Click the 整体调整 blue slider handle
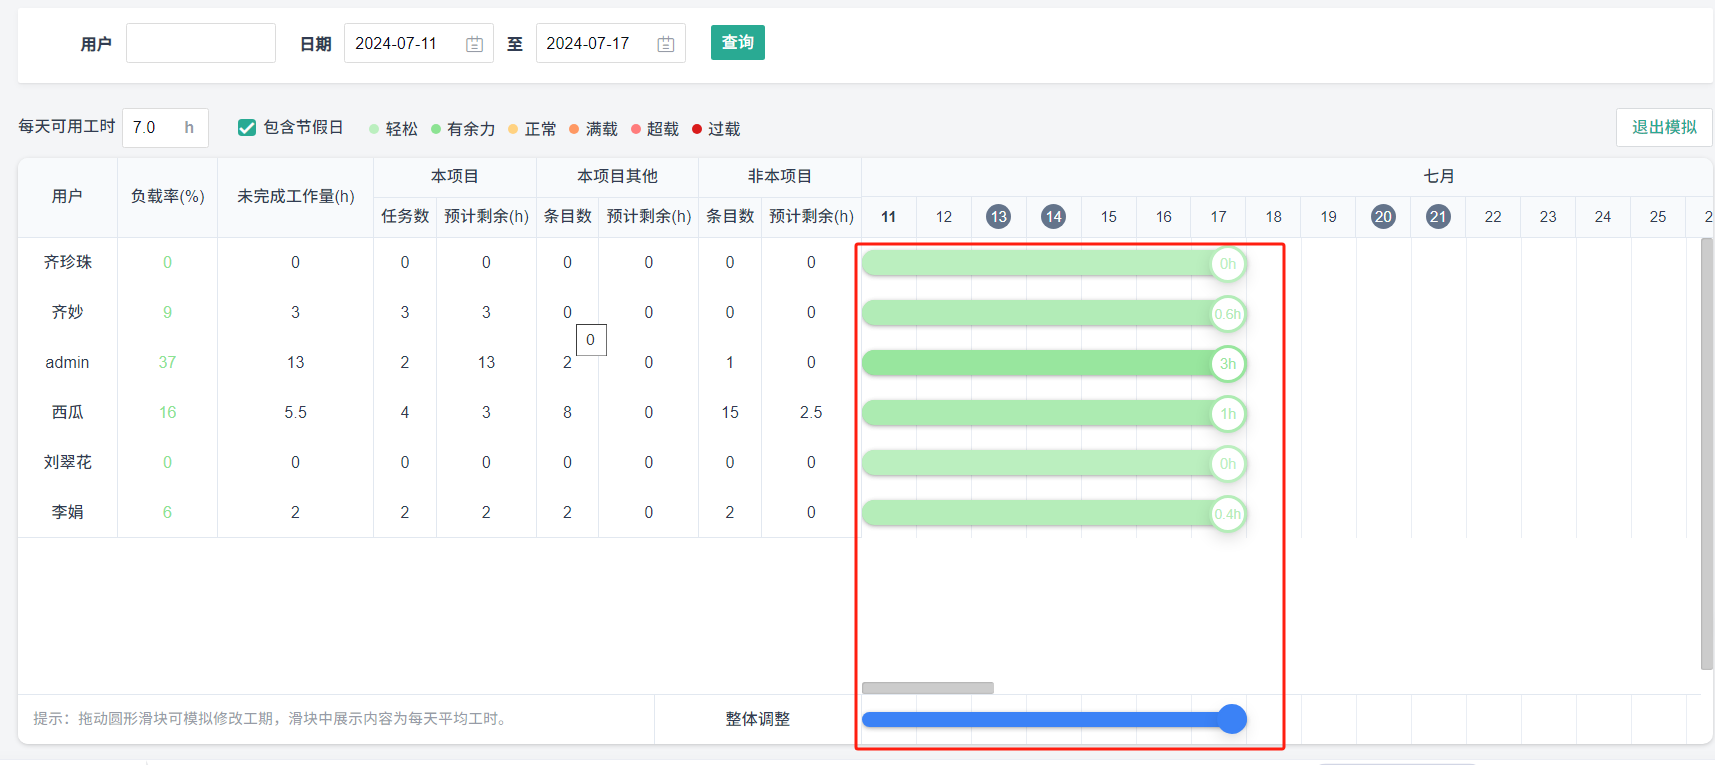 pyautogui.click(x=1232, y=719)
